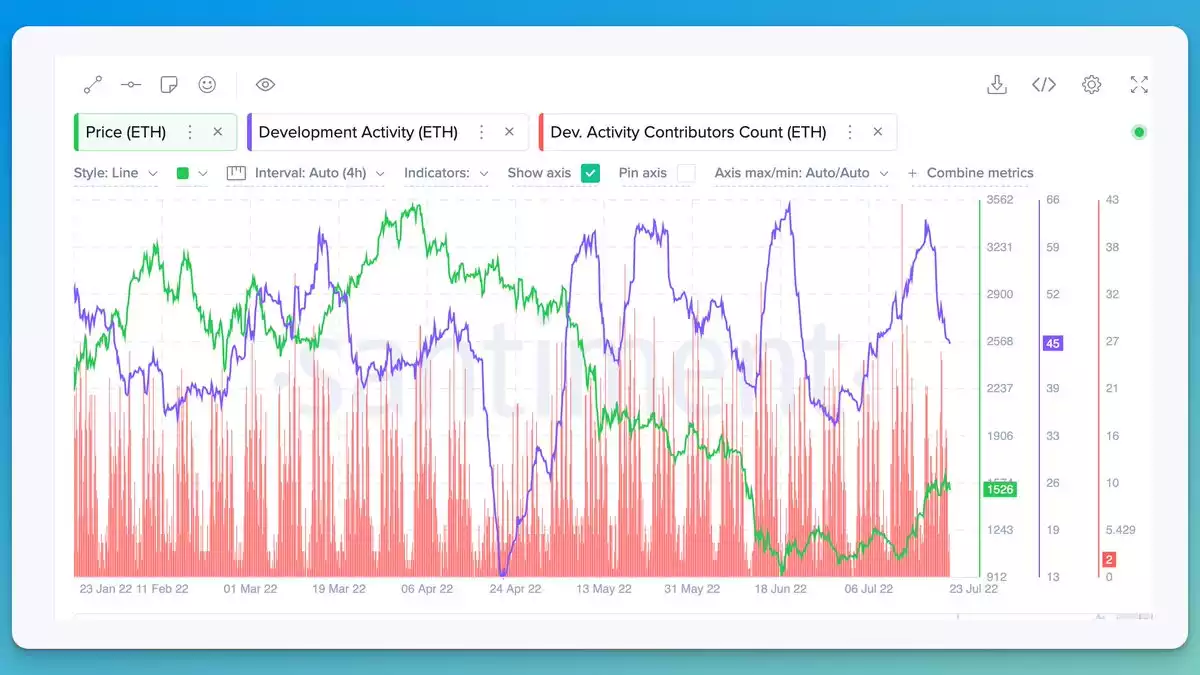1200x675 pixels.
Task: Remove Dev. Activity Contributors Count metric
Action: (x=877, y=132)
